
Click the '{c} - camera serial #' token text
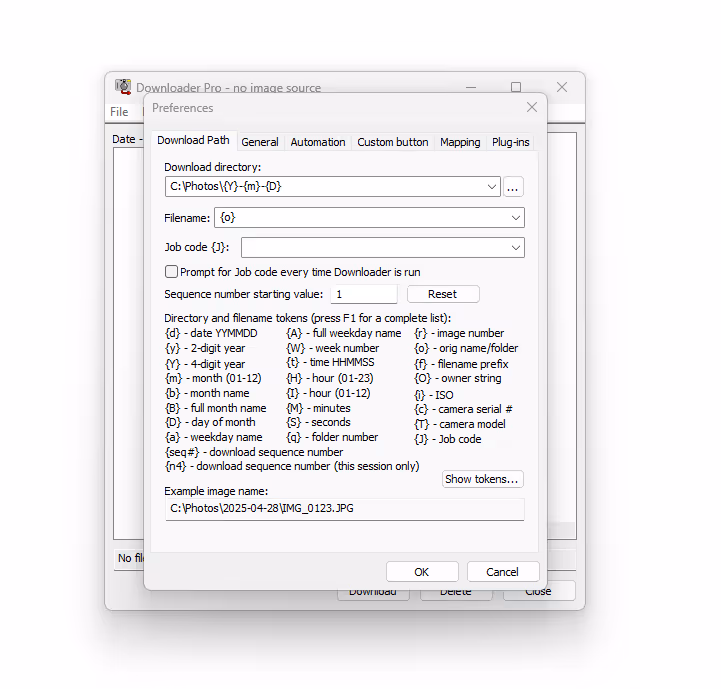[464, 409]
